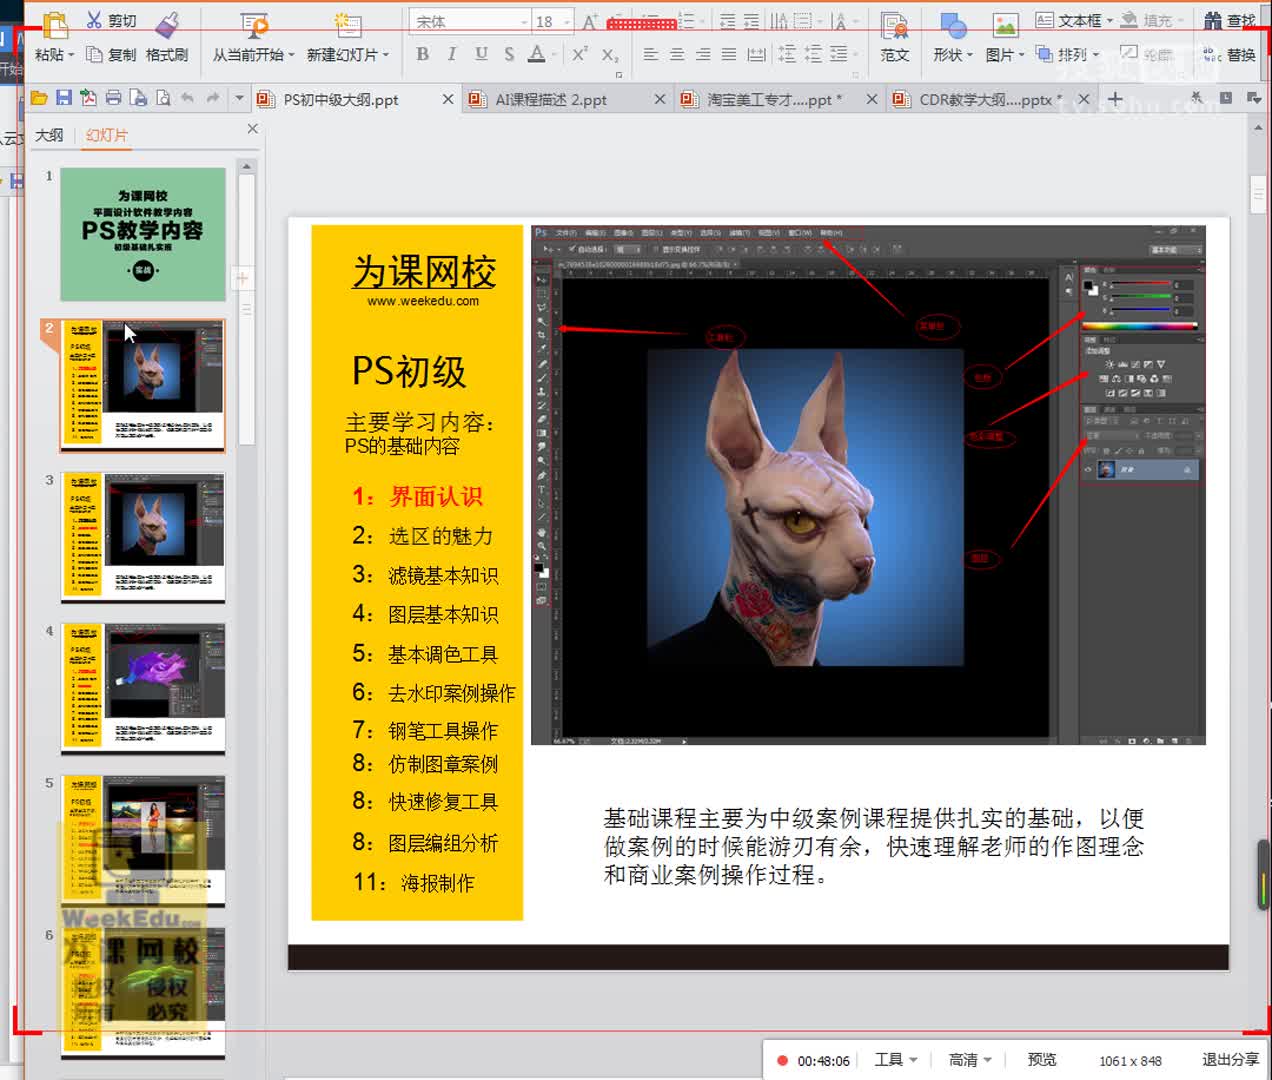Click the Picture (图片) icon
Viewport: 1272px width, 1080px height.
coord(1004,24)
